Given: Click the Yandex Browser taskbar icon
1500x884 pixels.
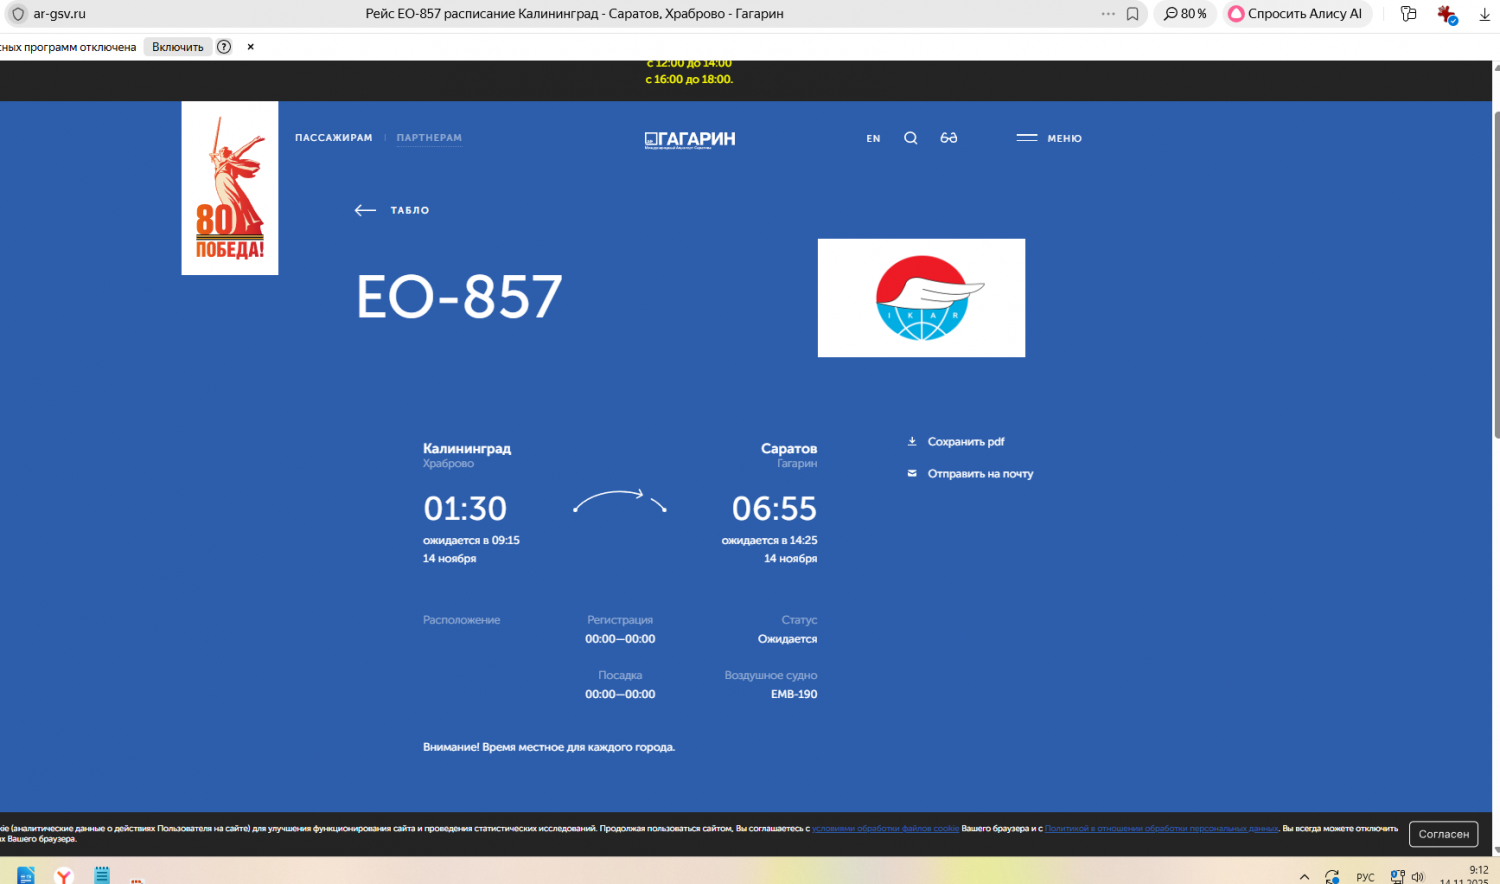Looking at the screenshot, I should 64,875.
